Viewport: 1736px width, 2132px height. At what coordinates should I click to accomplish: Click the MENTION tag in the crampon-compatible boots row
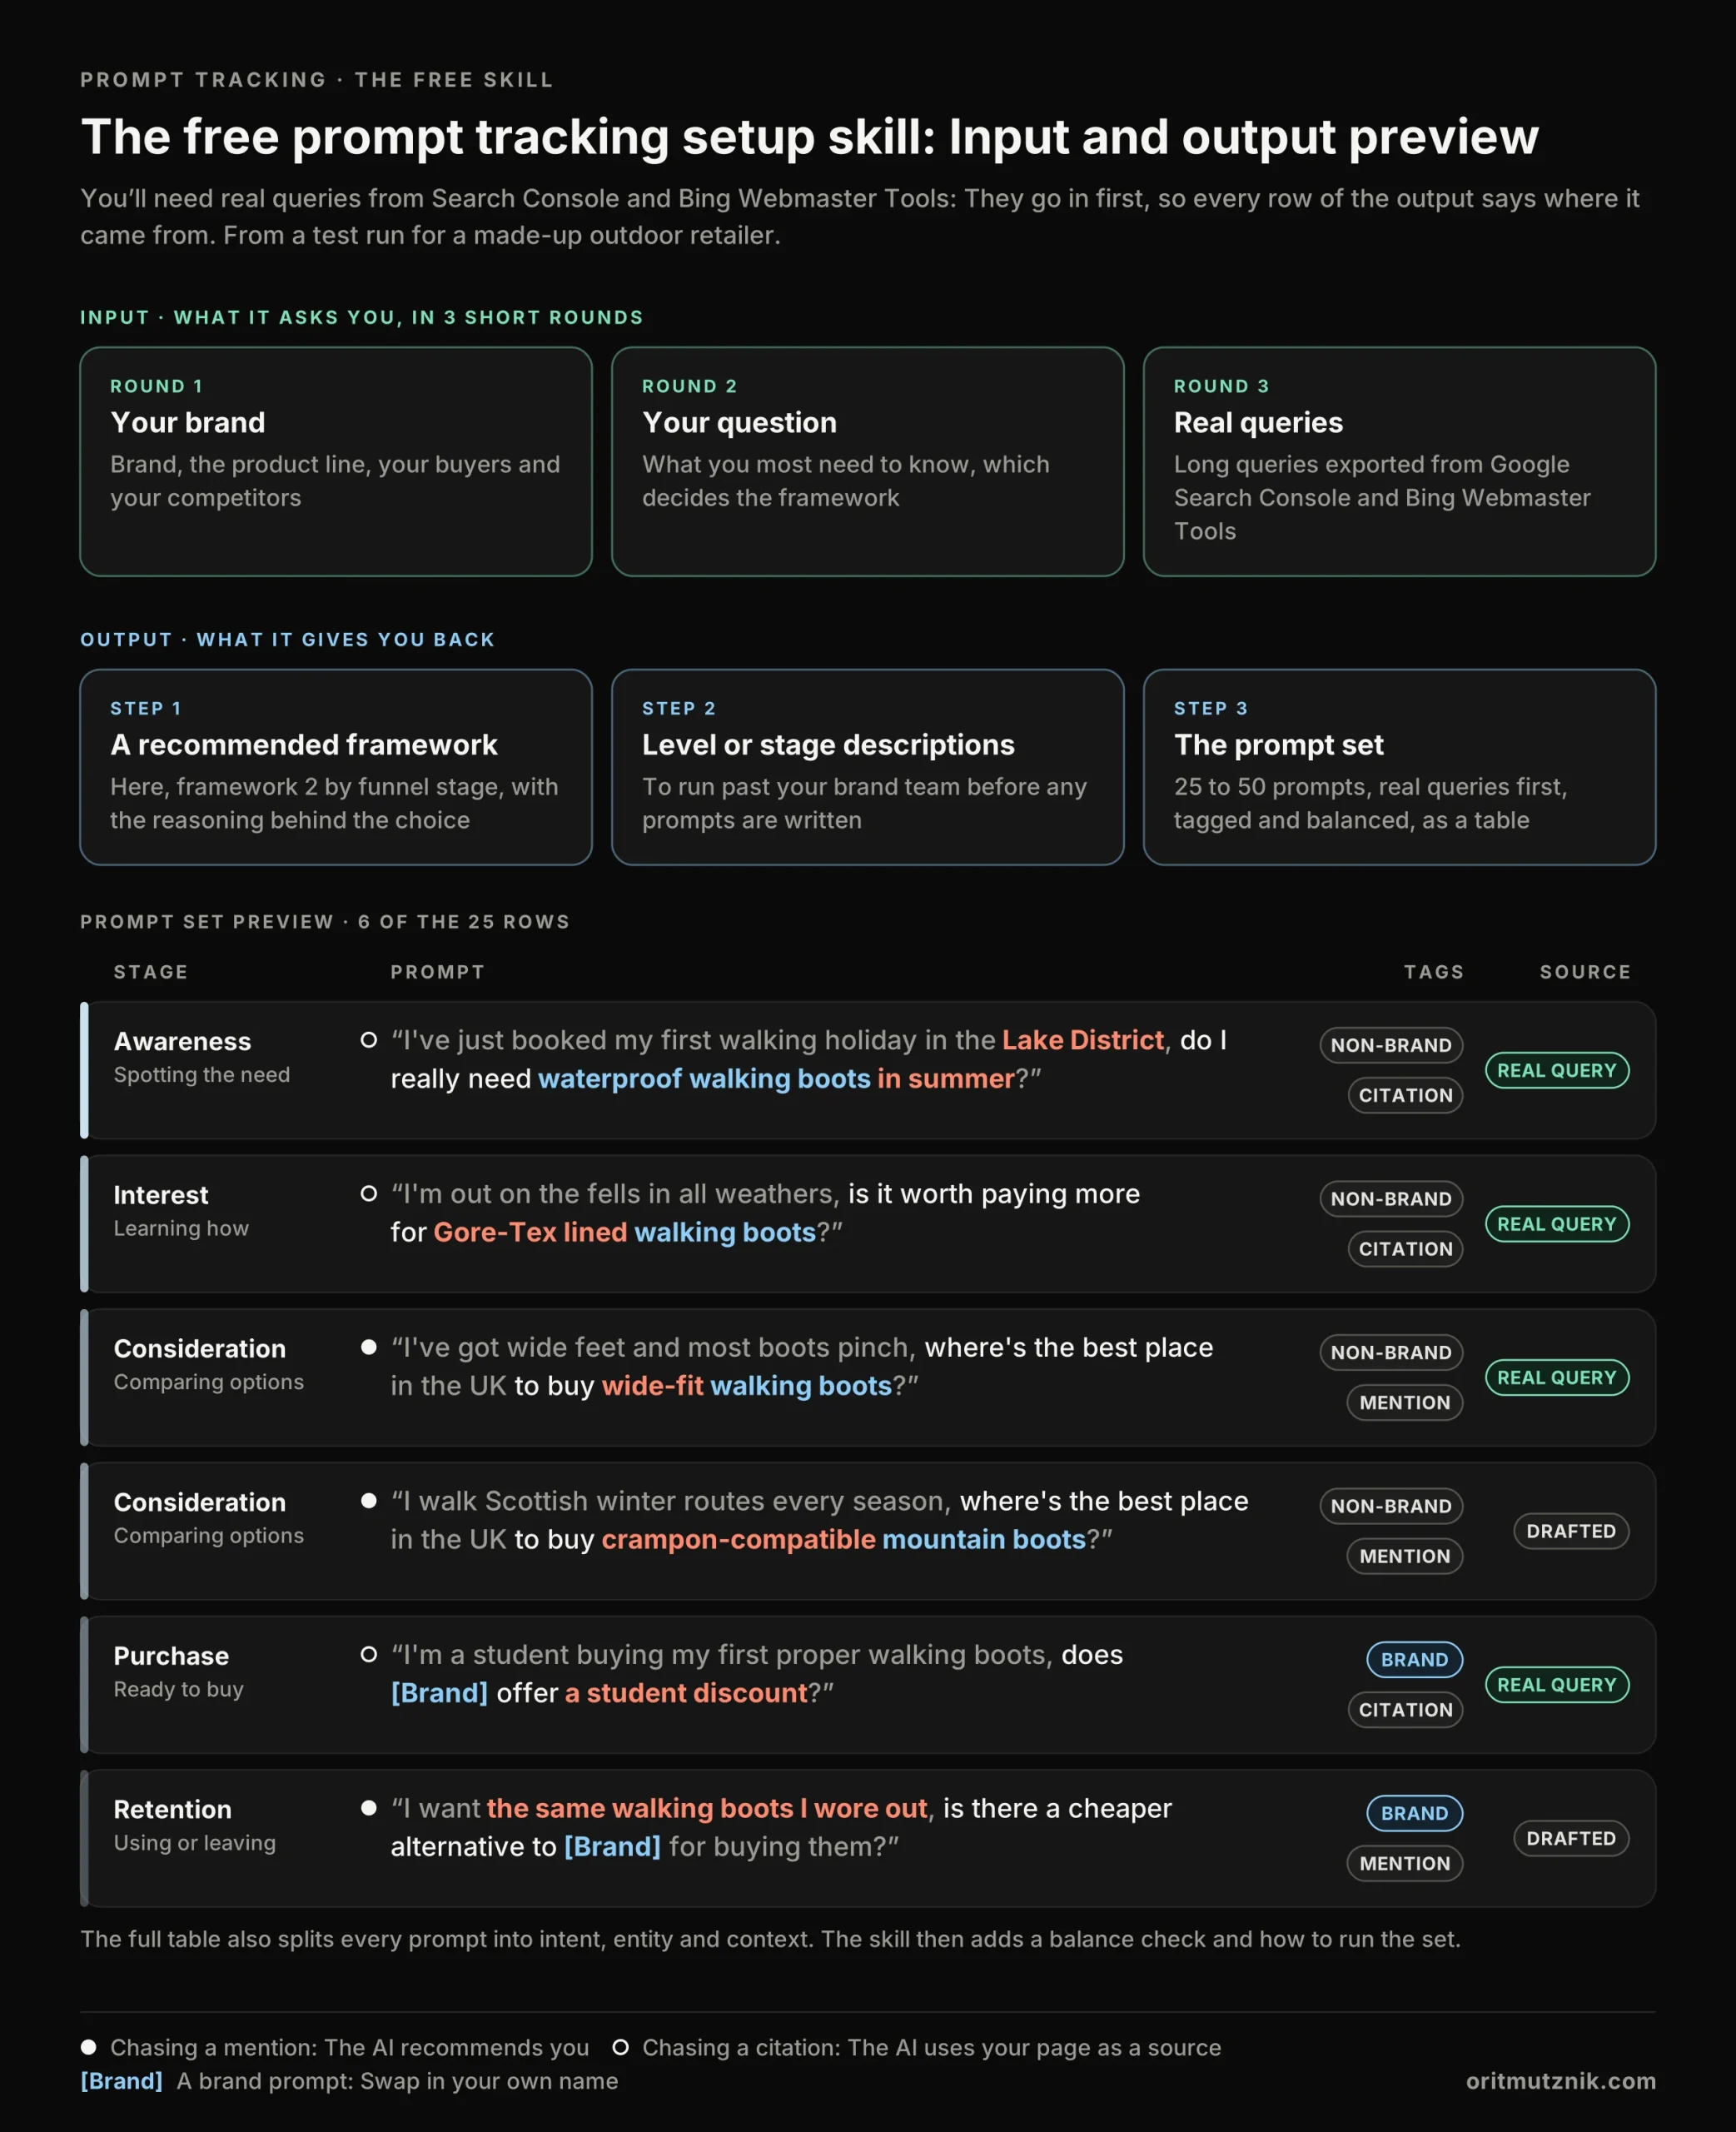coord(1405,1556)
